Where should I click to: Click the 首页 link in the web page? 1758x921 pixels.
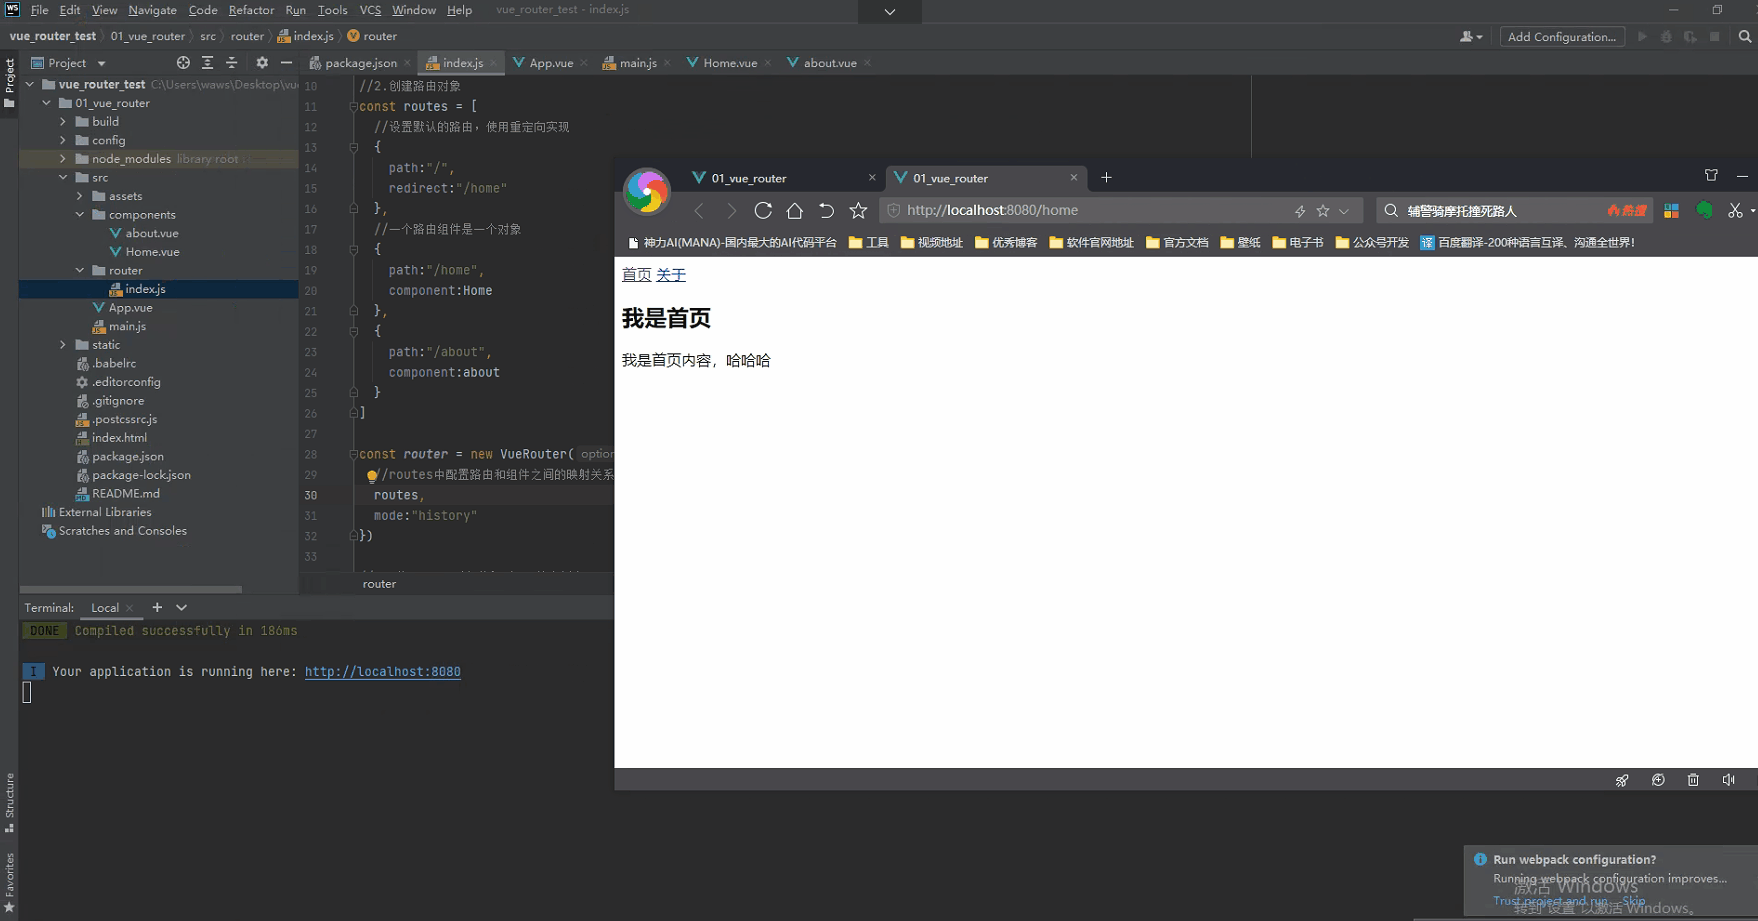pos(637,275)
